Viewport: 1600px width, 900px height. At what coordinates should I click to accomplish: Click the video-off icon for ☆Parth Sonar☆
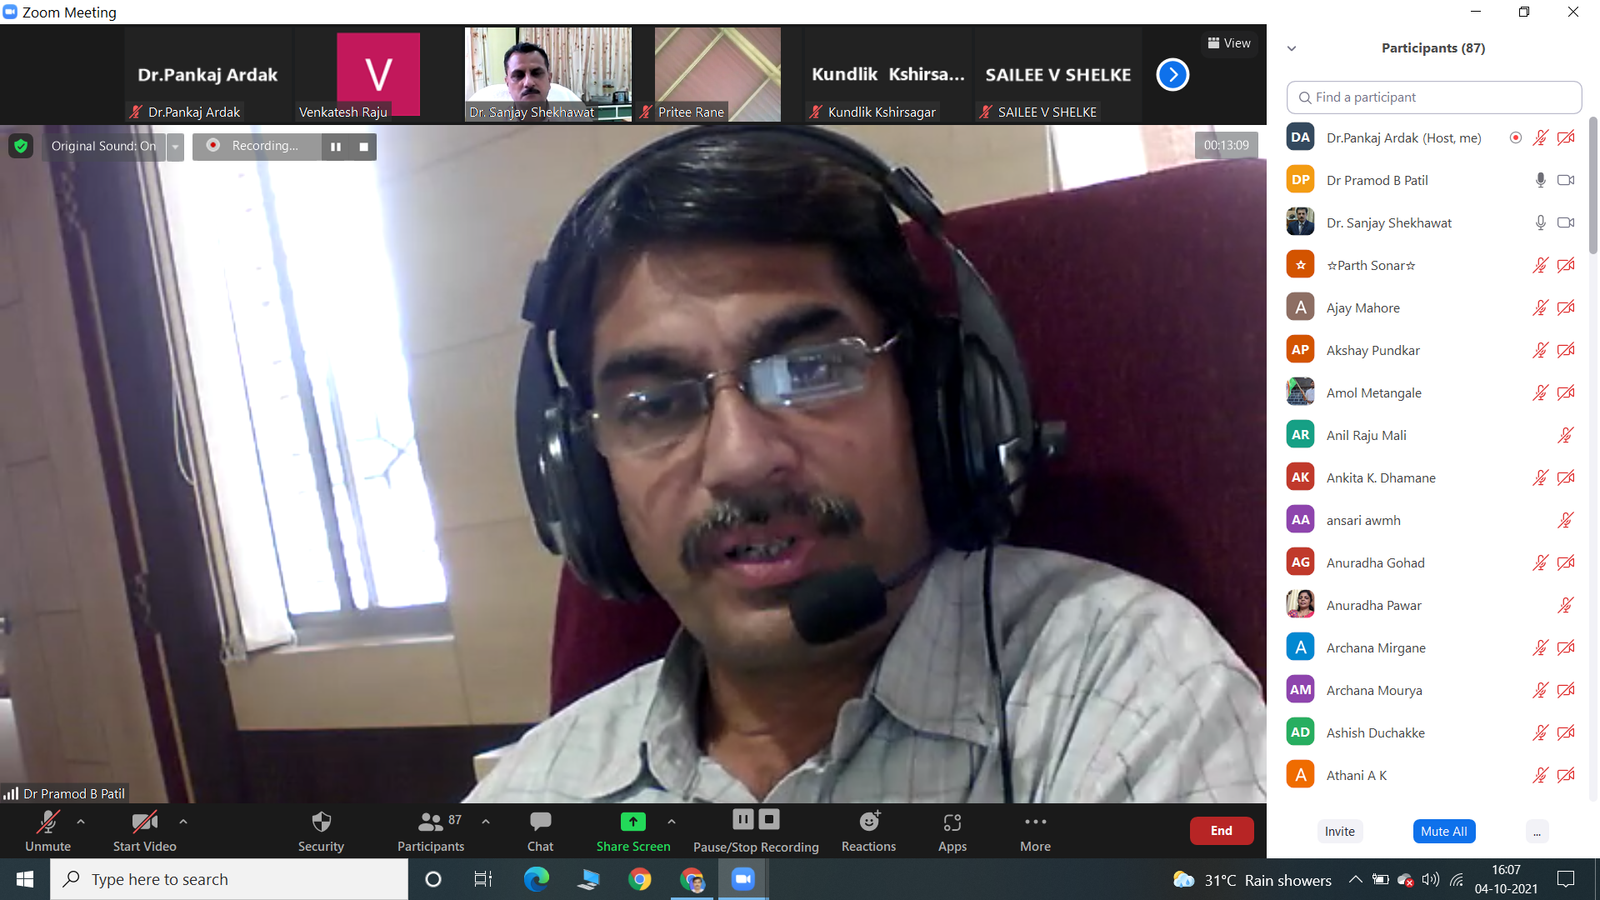[x=1566, y=265]
